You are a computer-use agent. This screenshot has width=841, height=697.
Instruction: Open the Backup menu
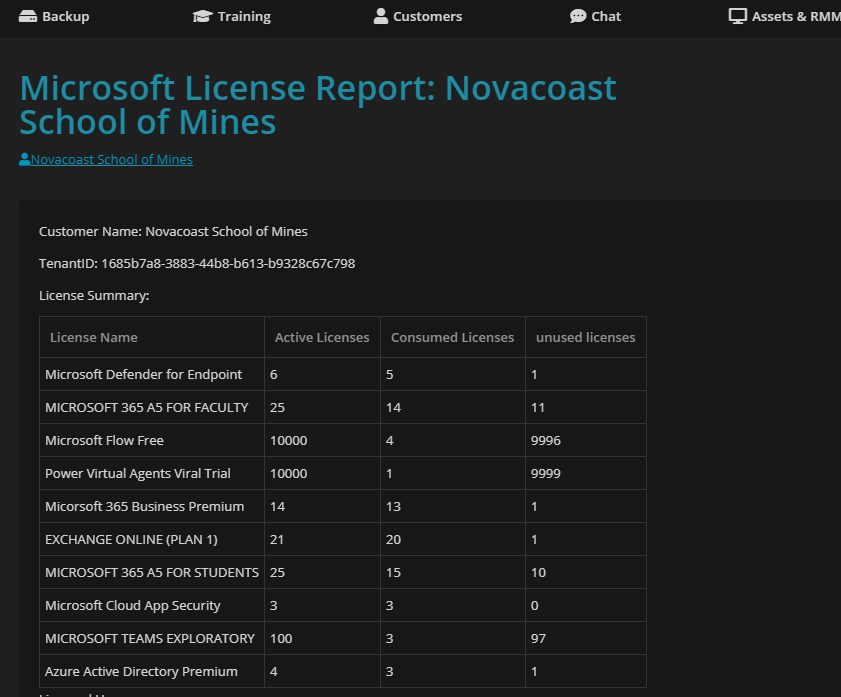click(x=65, y=16)
